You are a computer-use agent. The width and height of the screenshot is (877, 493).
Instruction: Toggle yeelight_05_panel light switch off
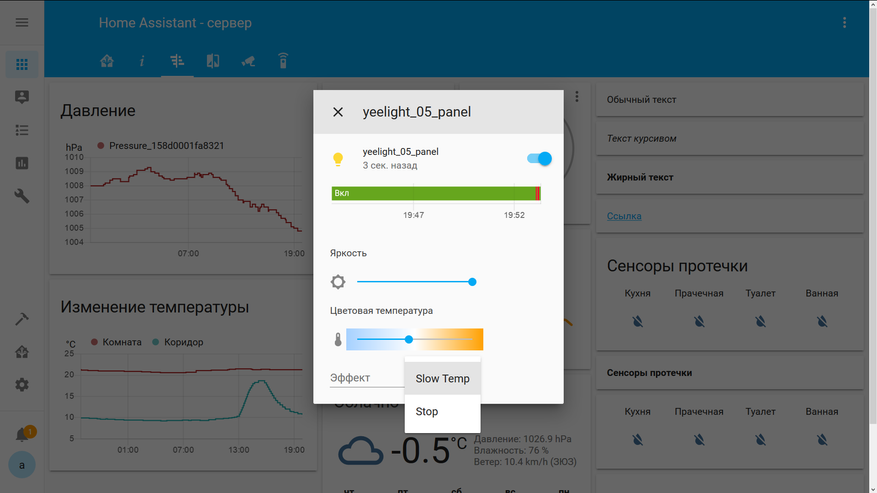coord(540,159)
